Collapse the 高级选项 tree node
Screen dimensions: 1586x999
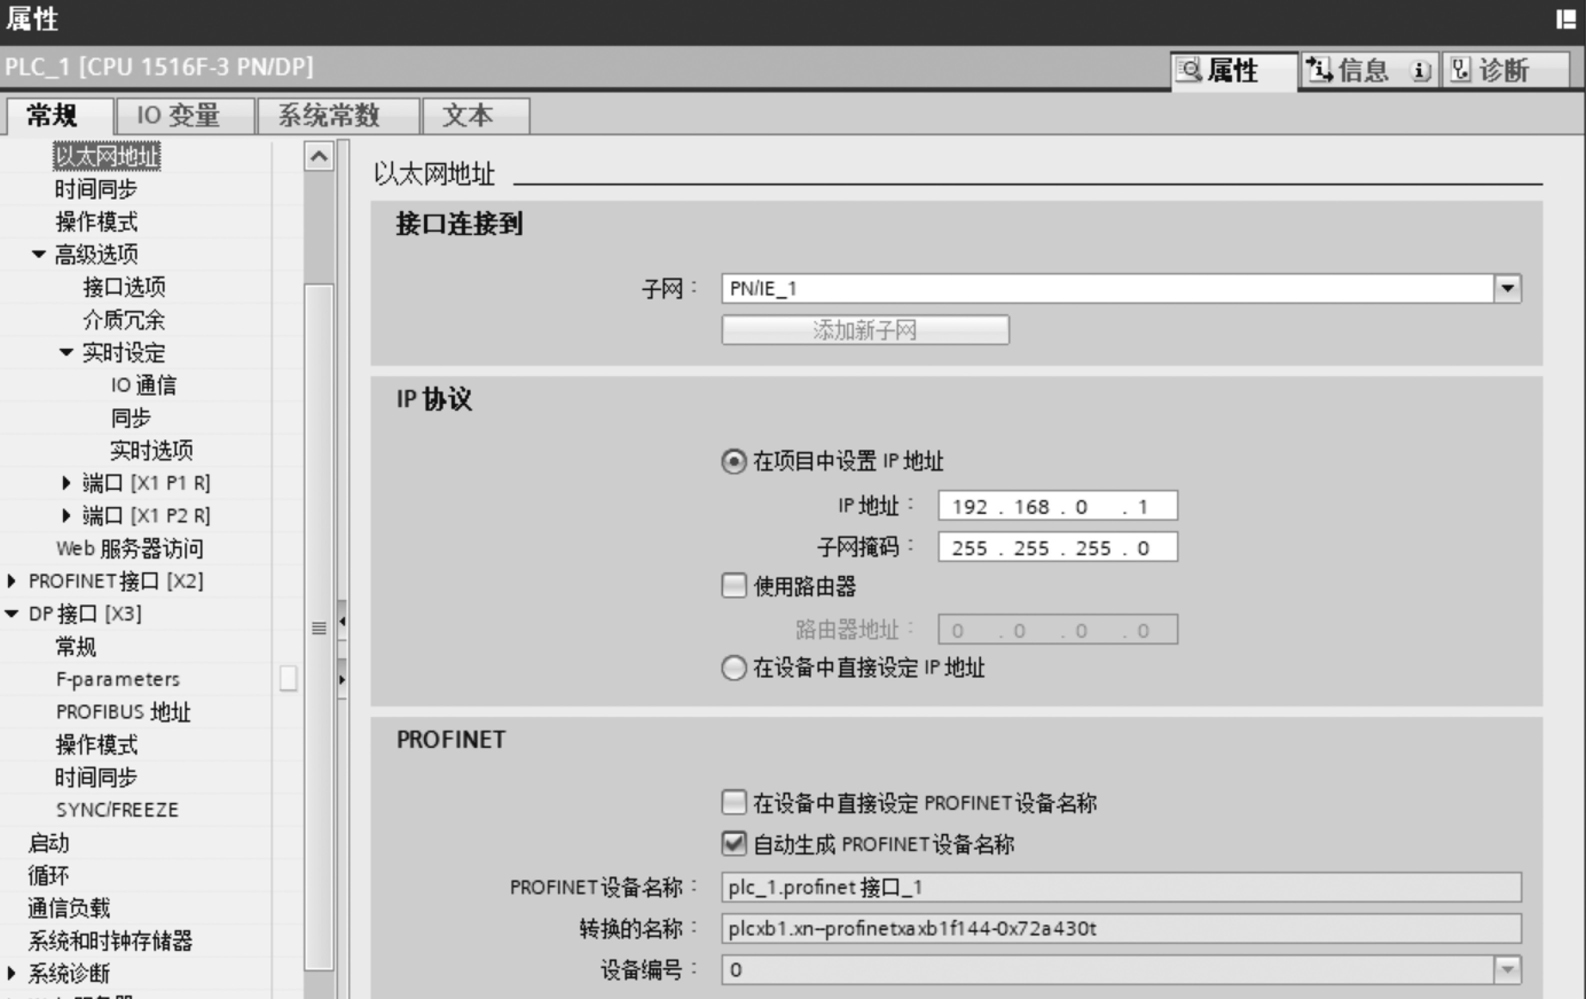[38, 254]
